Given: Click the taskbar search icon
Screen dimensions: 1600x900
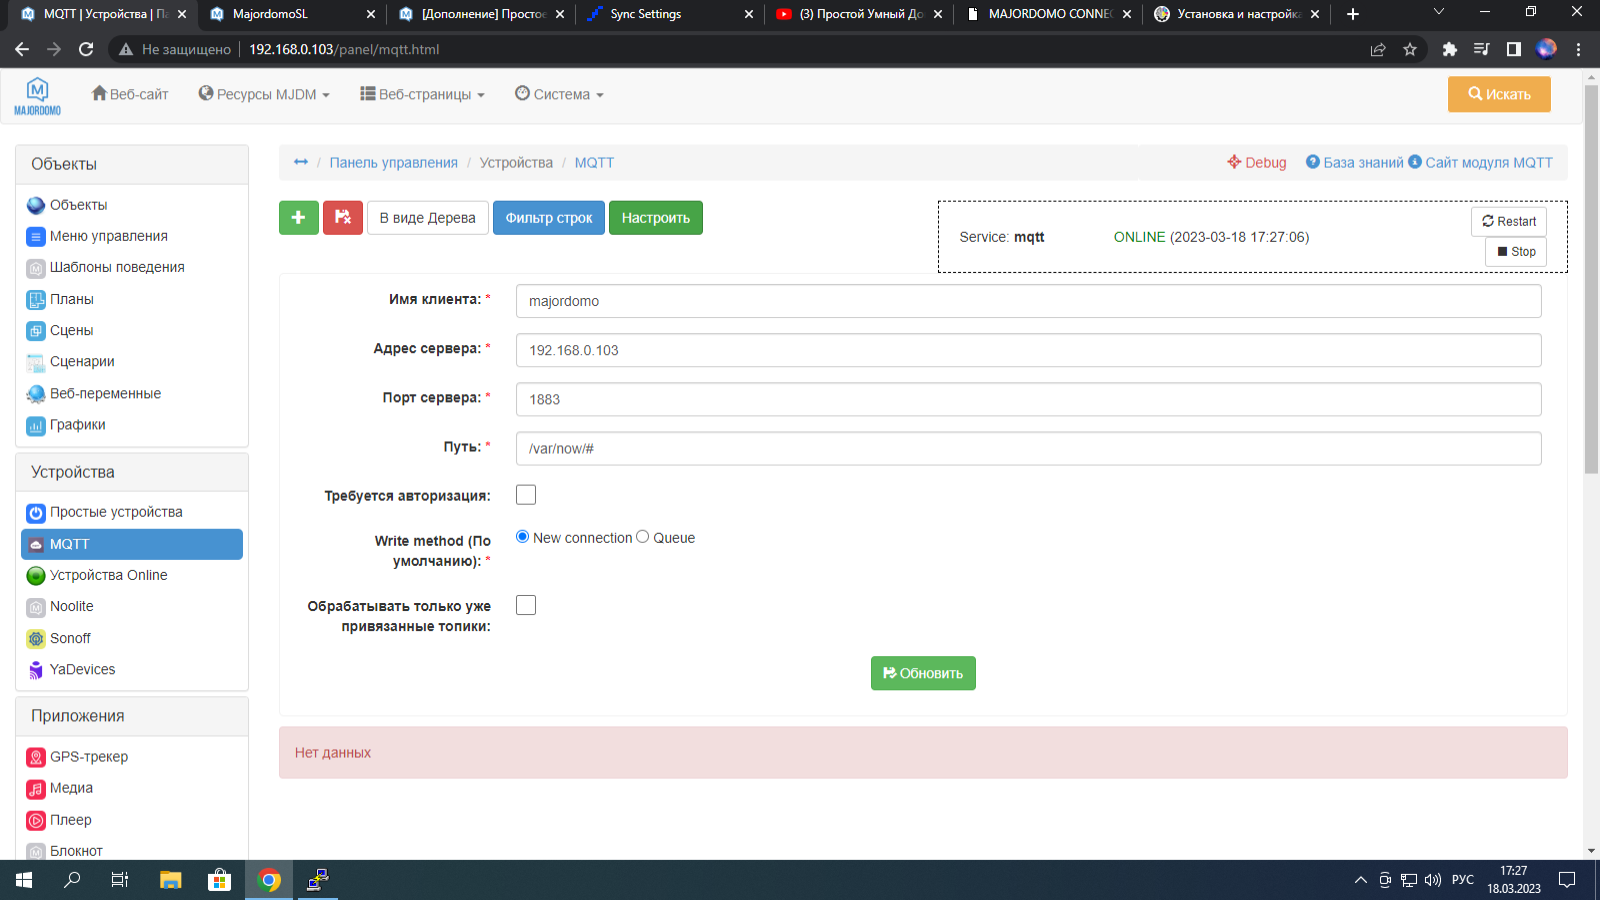Looking at the screenshot, I should click(x=72, y=880).
